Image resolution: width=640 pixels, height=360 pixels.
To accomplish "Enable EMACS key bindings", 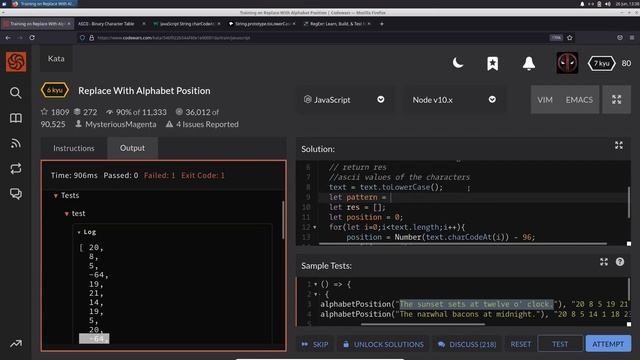I will [579, 100].
